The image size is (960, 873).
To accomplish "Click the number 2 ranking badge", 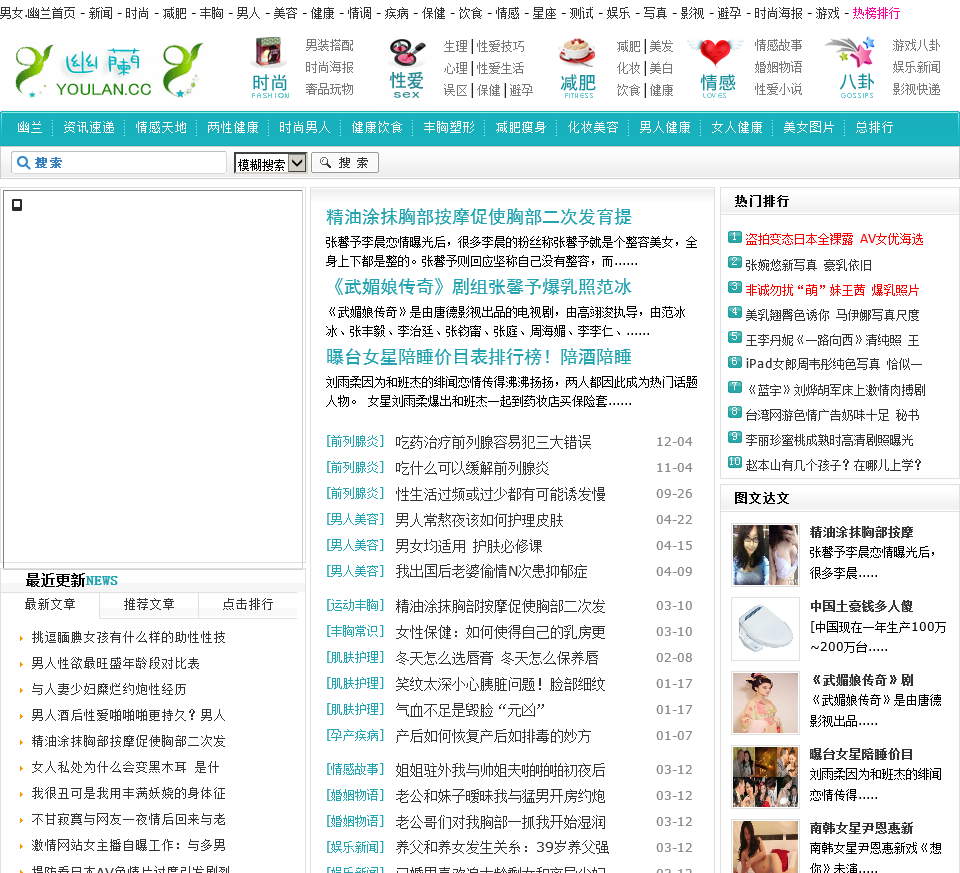I will 735,264.
